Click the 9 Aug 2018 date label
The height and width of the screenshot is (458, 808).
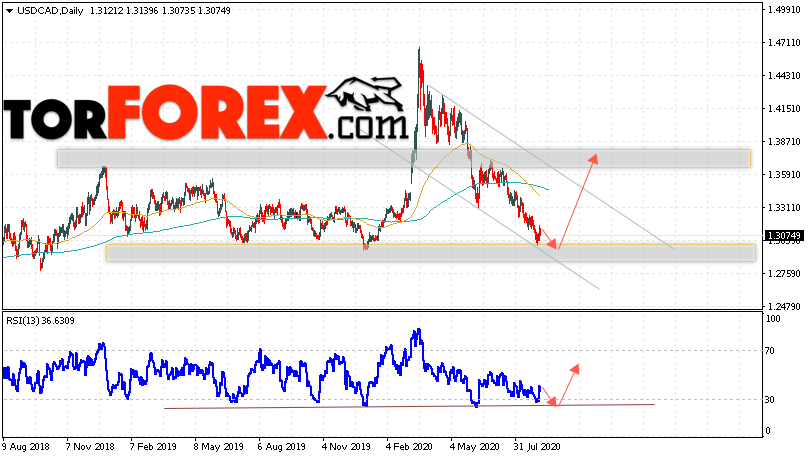26,446
